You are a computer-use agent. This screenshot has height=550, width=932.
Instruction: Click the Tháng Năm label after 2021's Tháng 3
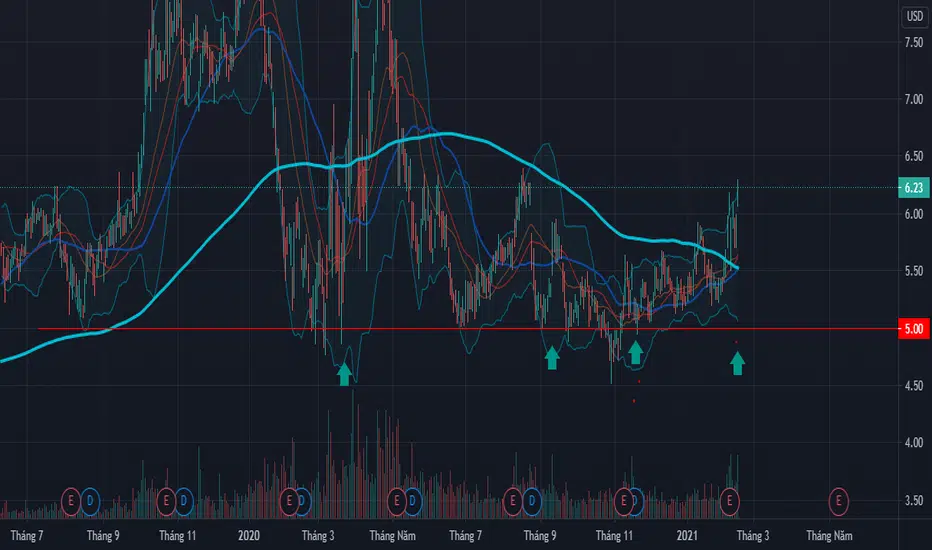click(x=829, y=536)
